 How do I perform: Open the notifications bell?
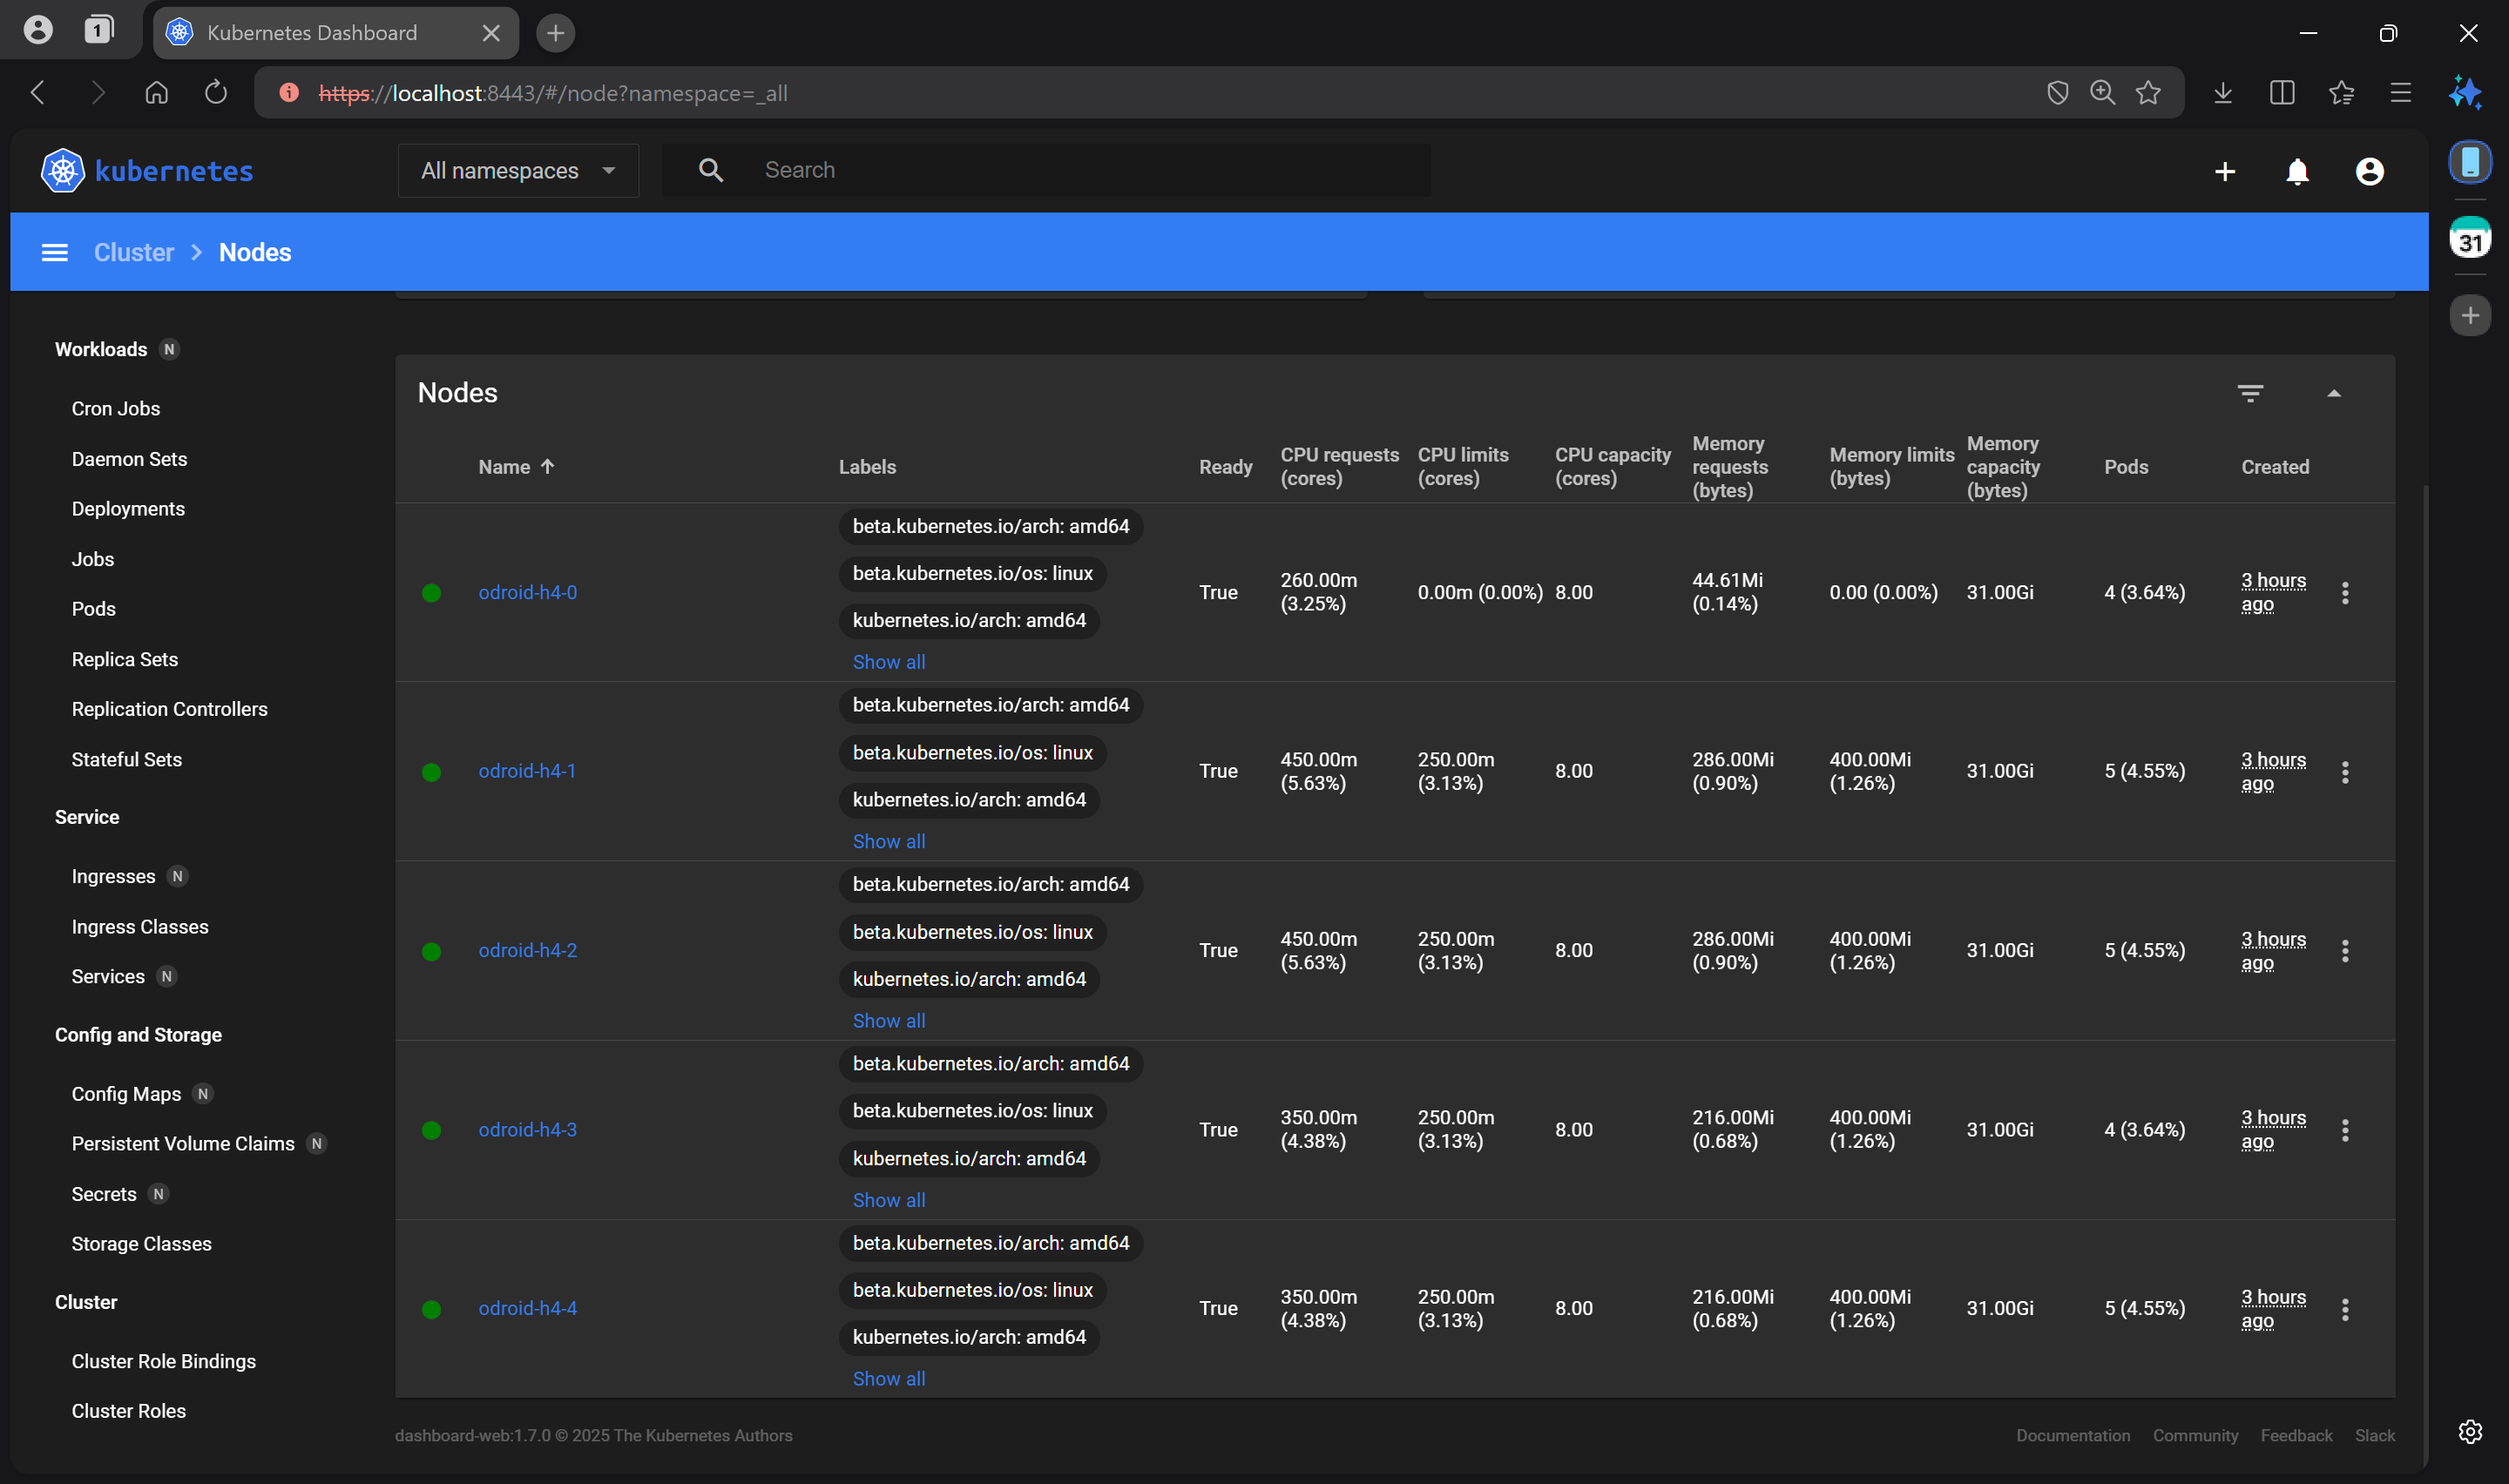click(x=2297, y=172)
